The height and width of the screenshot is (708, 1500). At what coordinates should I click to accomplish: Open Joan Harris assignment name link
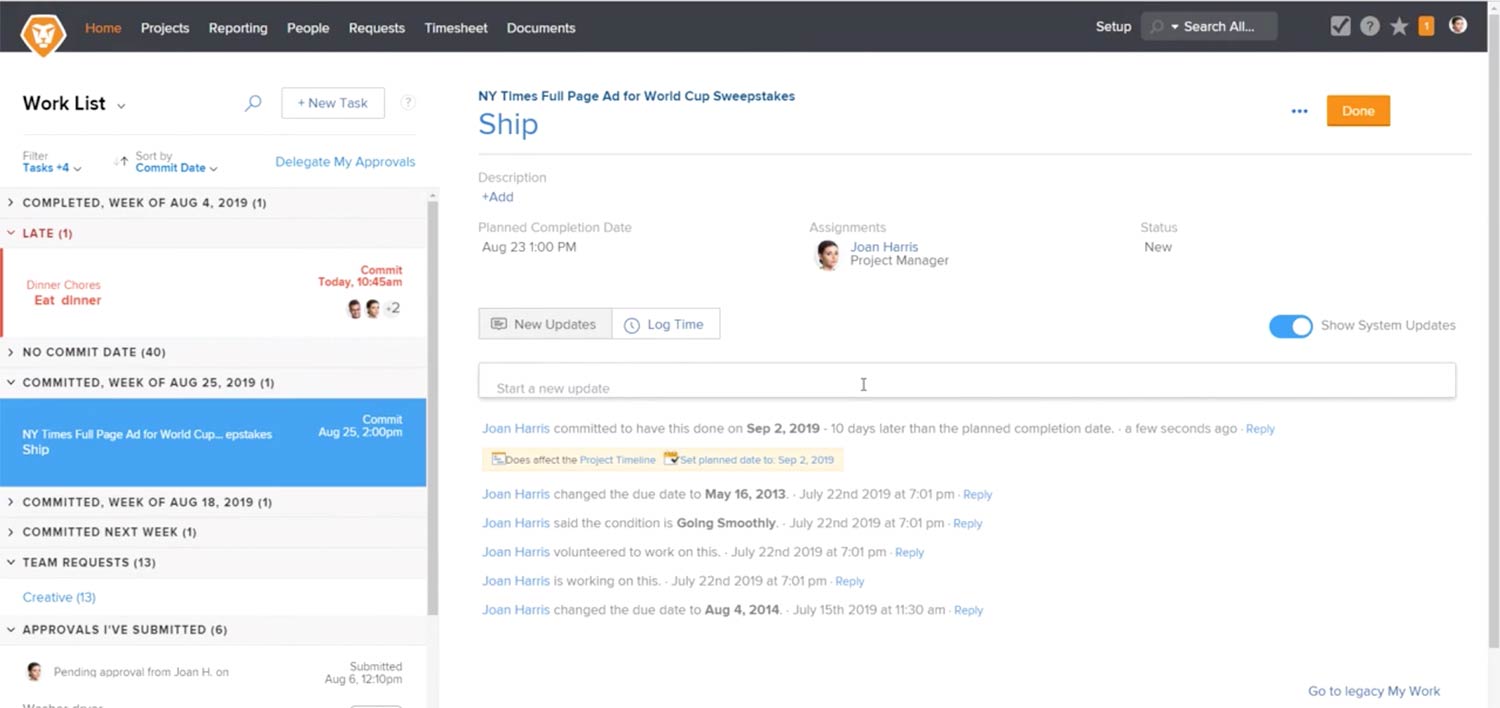[x=884, y=247]
